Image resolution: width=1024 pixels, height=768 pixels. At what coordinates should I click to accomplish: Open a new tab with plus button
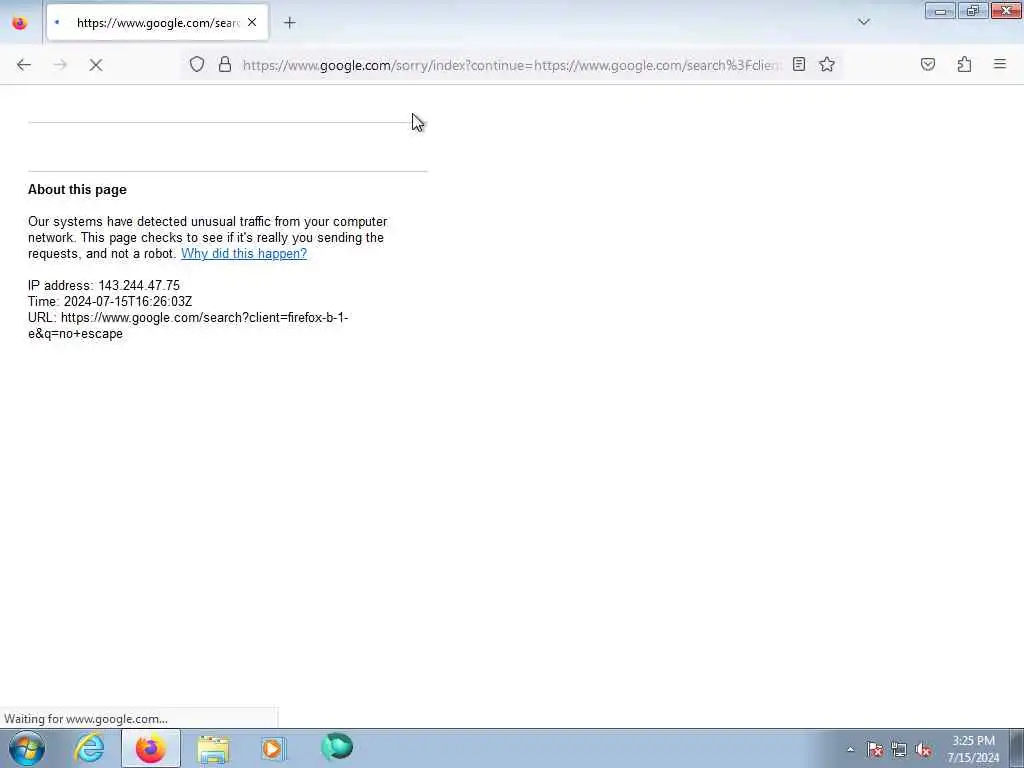coord(289,23)
